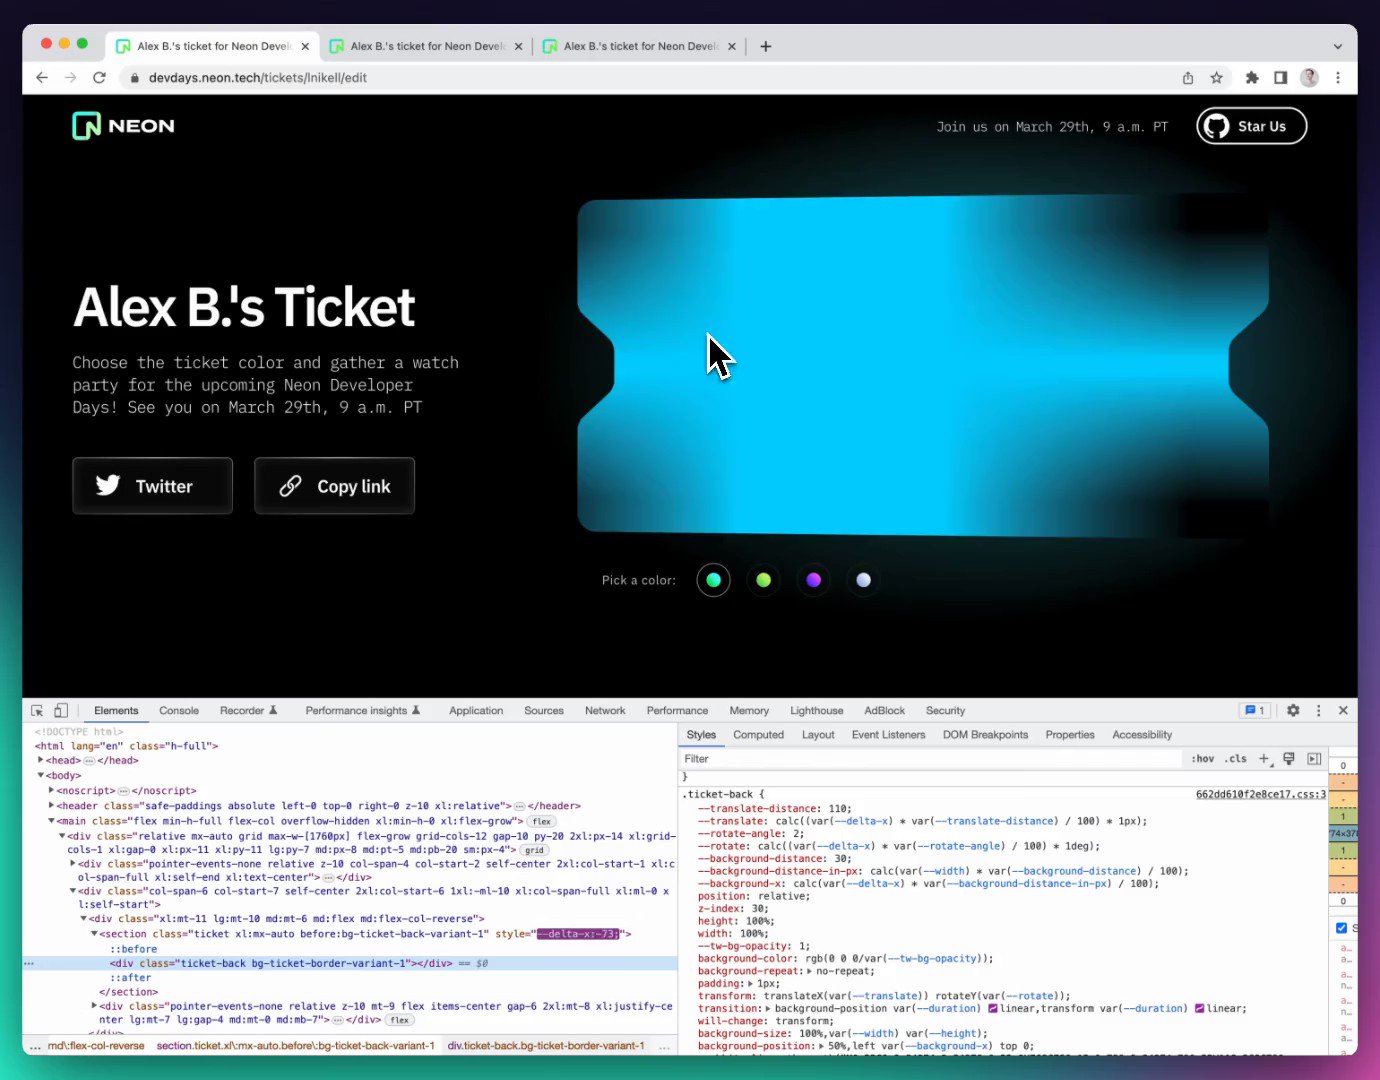The height and width of the screenshot is (1080, 1380).
Task: Close the first Alex B.'s ticket tab
Action: point(305,46)
